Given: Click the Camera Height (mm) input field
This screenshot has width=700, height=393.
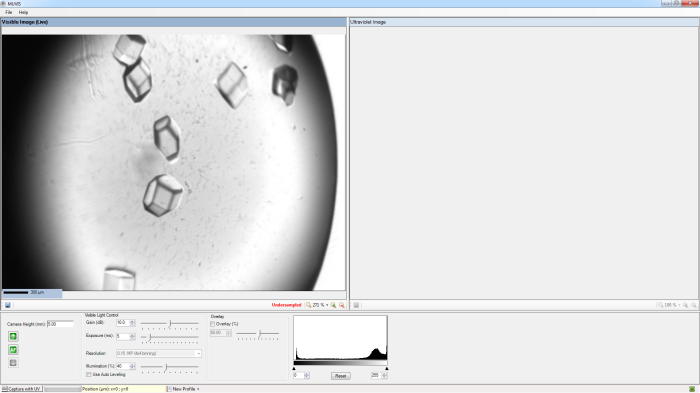Looking at the screenshot, I should [x=60, y=324].
